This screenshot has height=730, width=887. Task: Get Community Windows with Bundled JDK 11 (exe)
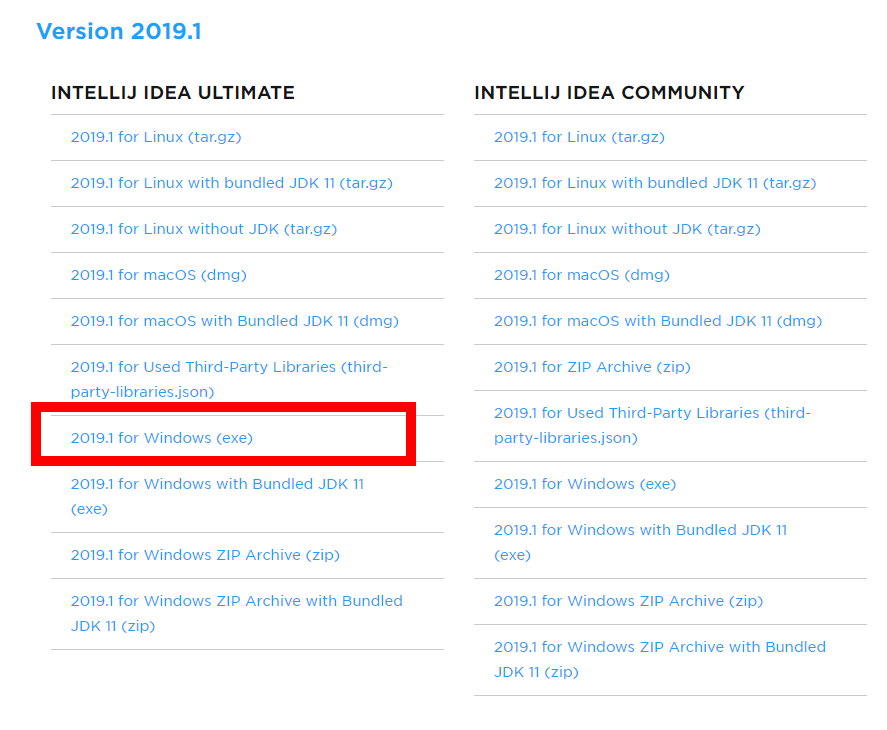(640, 542)
